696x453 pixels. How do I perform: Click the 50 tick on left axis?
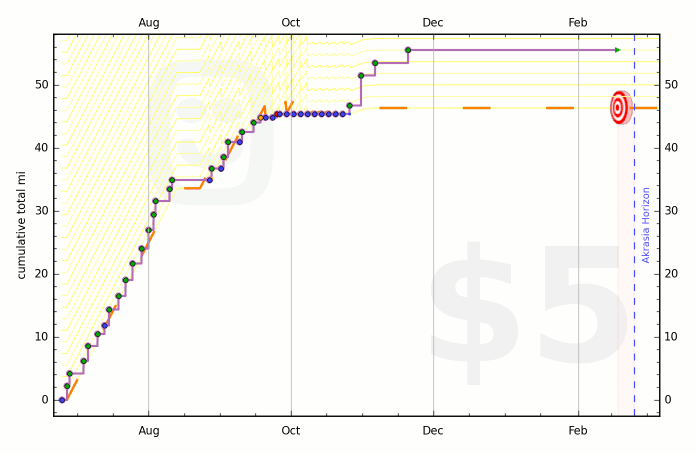click(x=41, y=84)
